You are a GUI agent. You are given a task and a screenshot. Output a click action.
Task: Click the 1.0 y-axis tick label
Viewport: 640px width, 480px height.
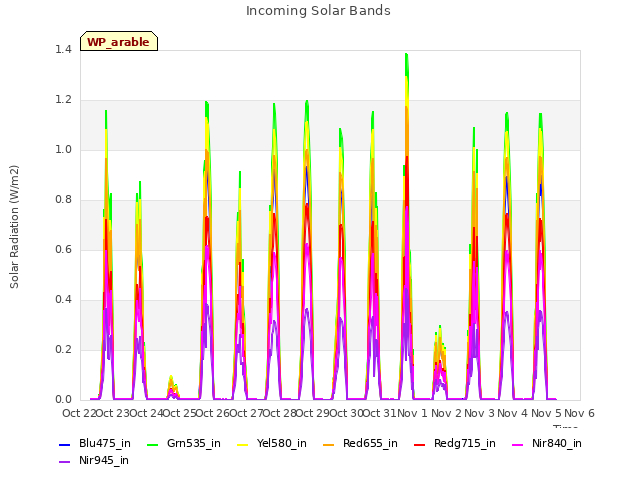[63, 150]
